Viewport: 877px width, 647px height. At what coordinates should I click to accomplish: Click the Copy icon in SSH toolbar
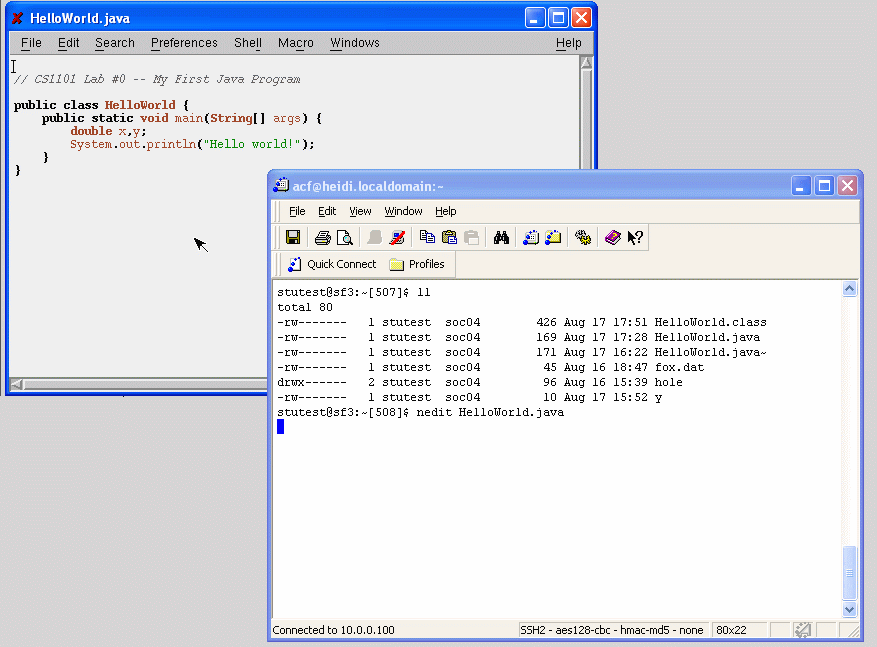pyautogui.click(x=427, y=237)
